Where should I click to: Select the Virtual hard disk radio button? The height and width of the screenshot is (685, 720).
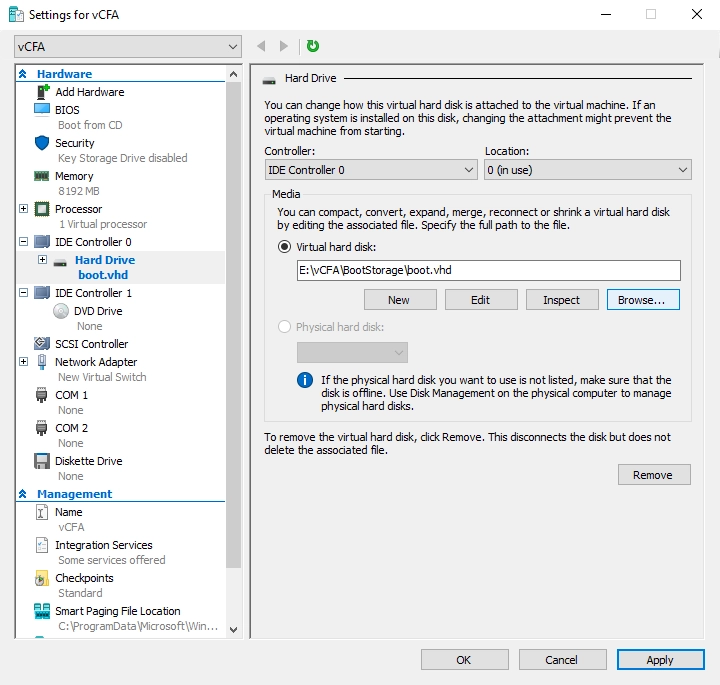(285, 247)
